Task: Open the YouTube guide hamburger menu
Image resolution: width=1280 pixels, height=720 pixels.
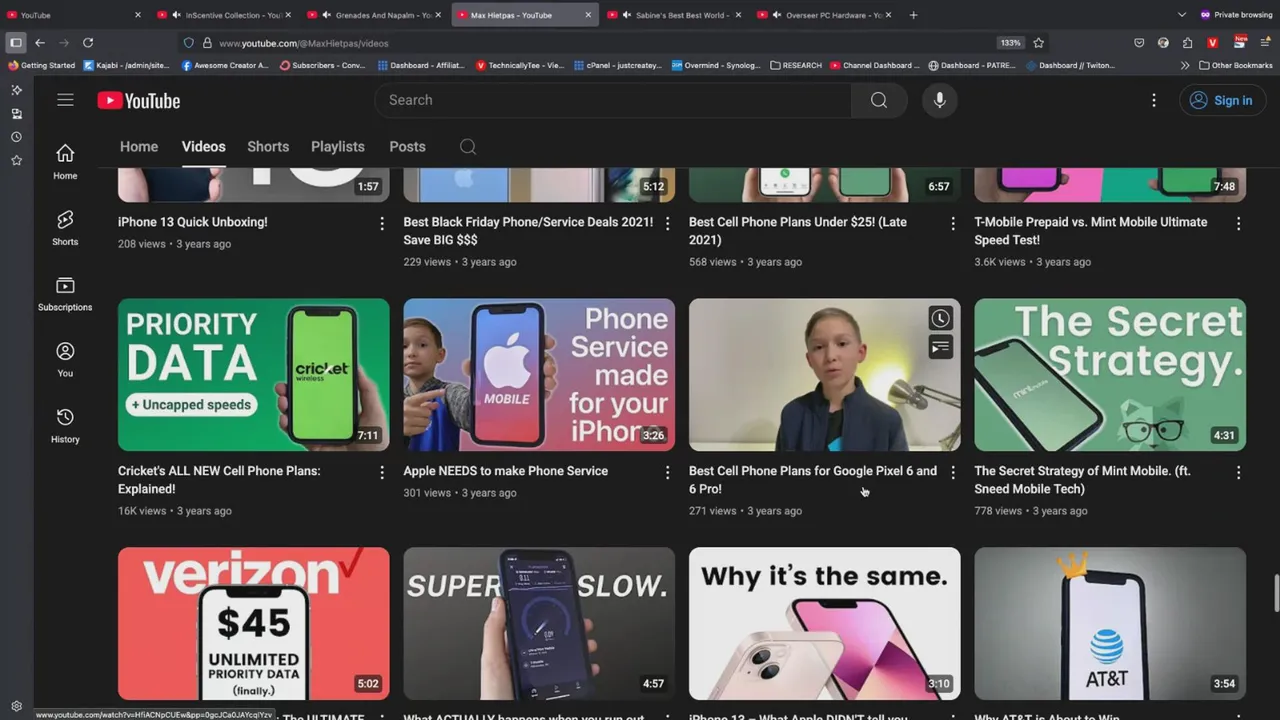Action: click(65, 100)
